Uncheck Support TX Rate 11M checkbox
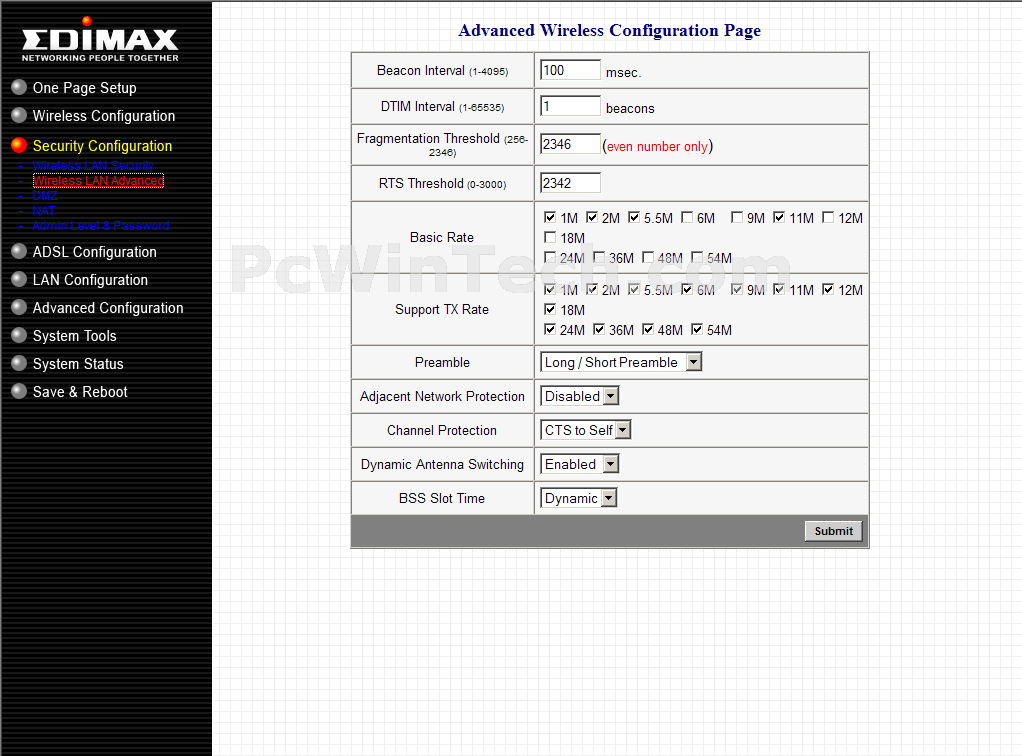Image resolution: width=1022 pixels, height=756 pixels. click(x=779, y=289)
